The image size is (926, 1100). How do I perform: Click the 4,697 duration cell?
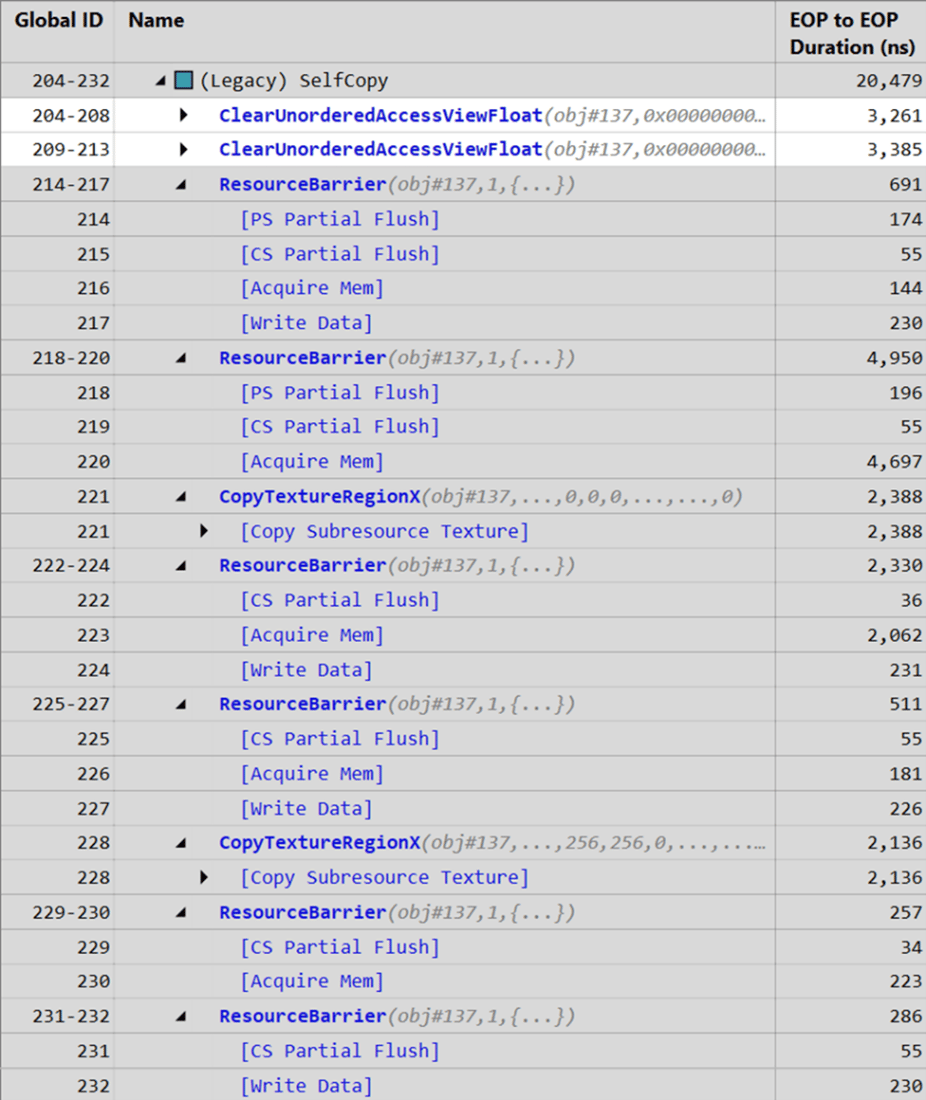pyautogui.click(x=894, y=462)
